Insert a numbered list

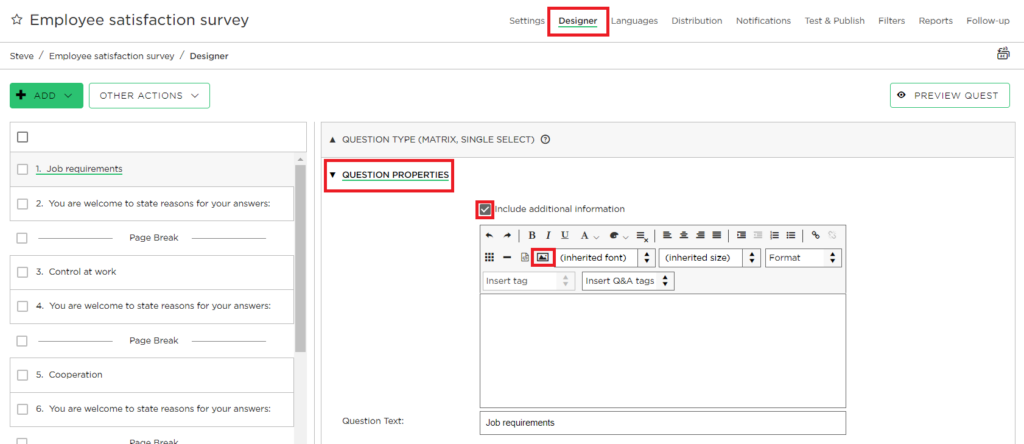point(775,235)
